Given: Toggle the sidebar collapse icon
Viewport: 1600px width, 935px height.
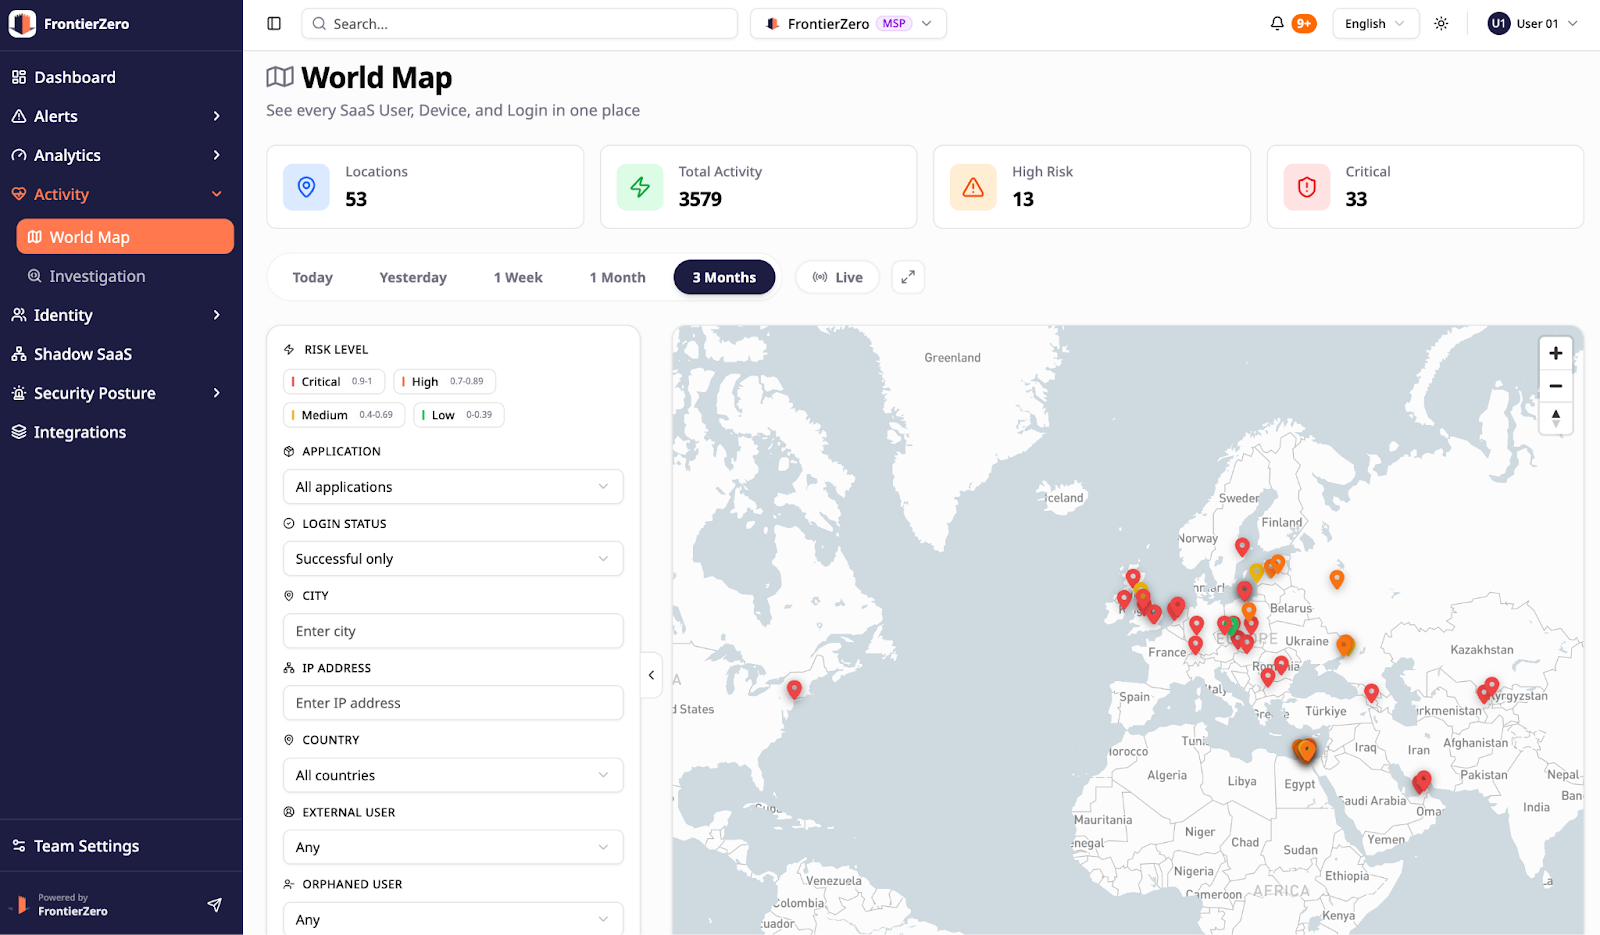Looking at the screenshot, I should (x=274, y=24).
